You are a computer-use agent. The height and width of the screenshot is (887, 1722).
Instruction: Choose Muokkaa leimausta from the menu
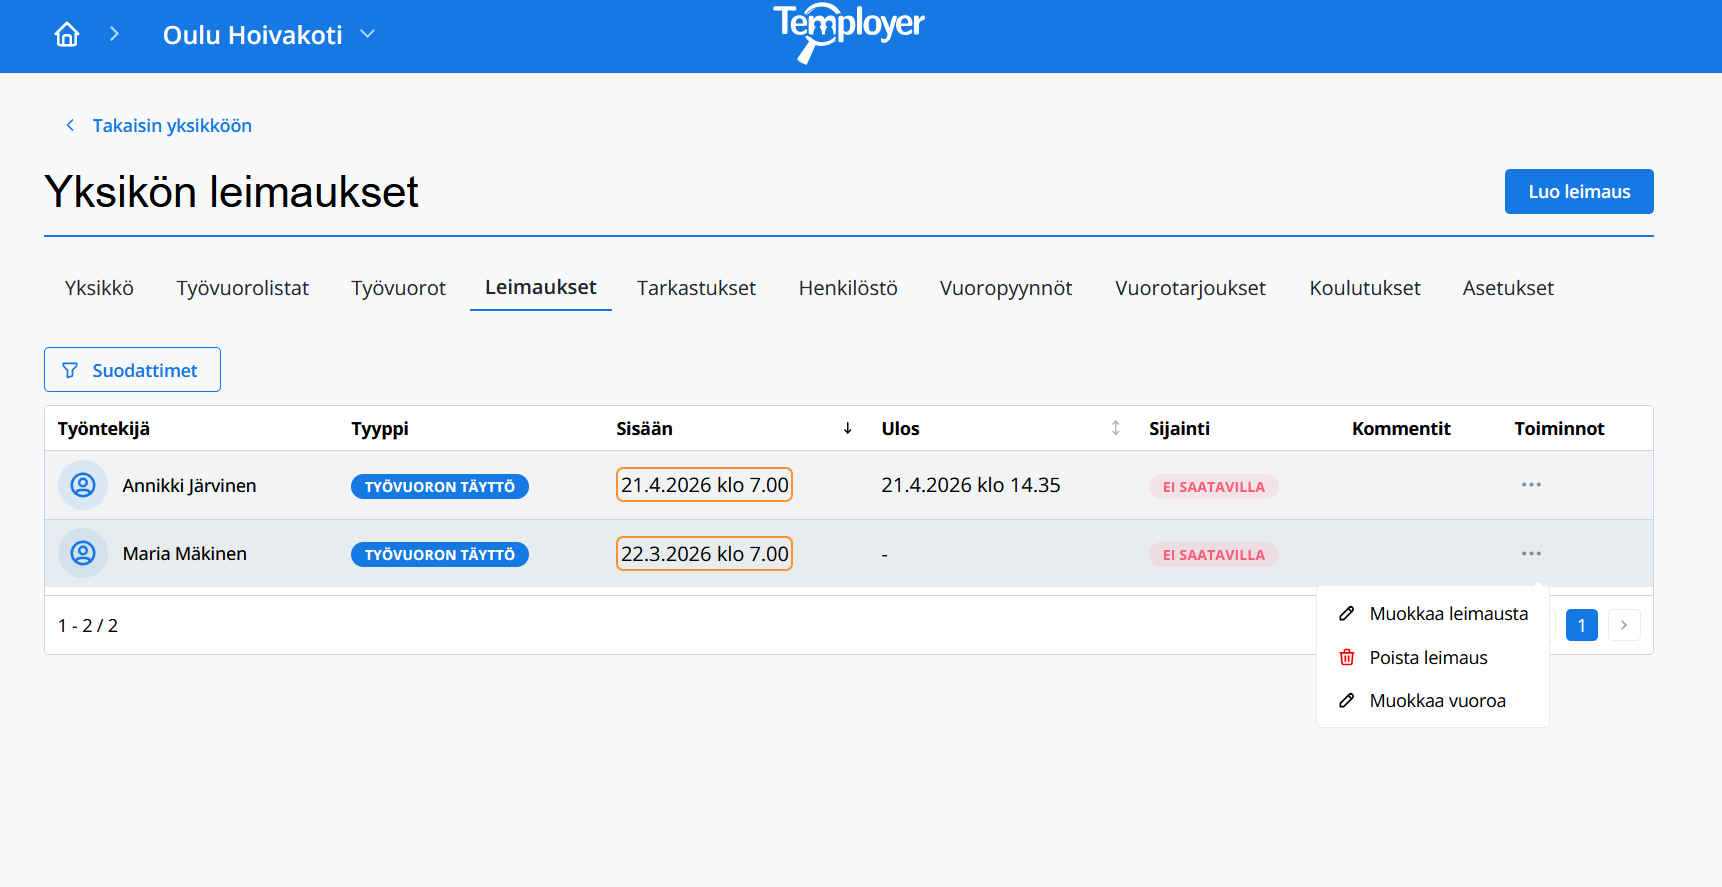coord(1433,614)
